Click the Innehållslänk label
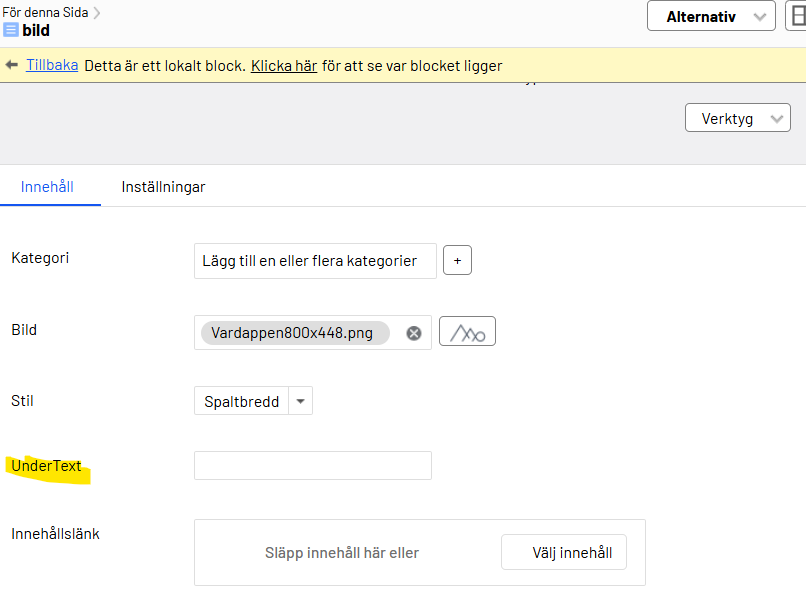Viewport: 806px width, 612px height. (x=56, y=534)
